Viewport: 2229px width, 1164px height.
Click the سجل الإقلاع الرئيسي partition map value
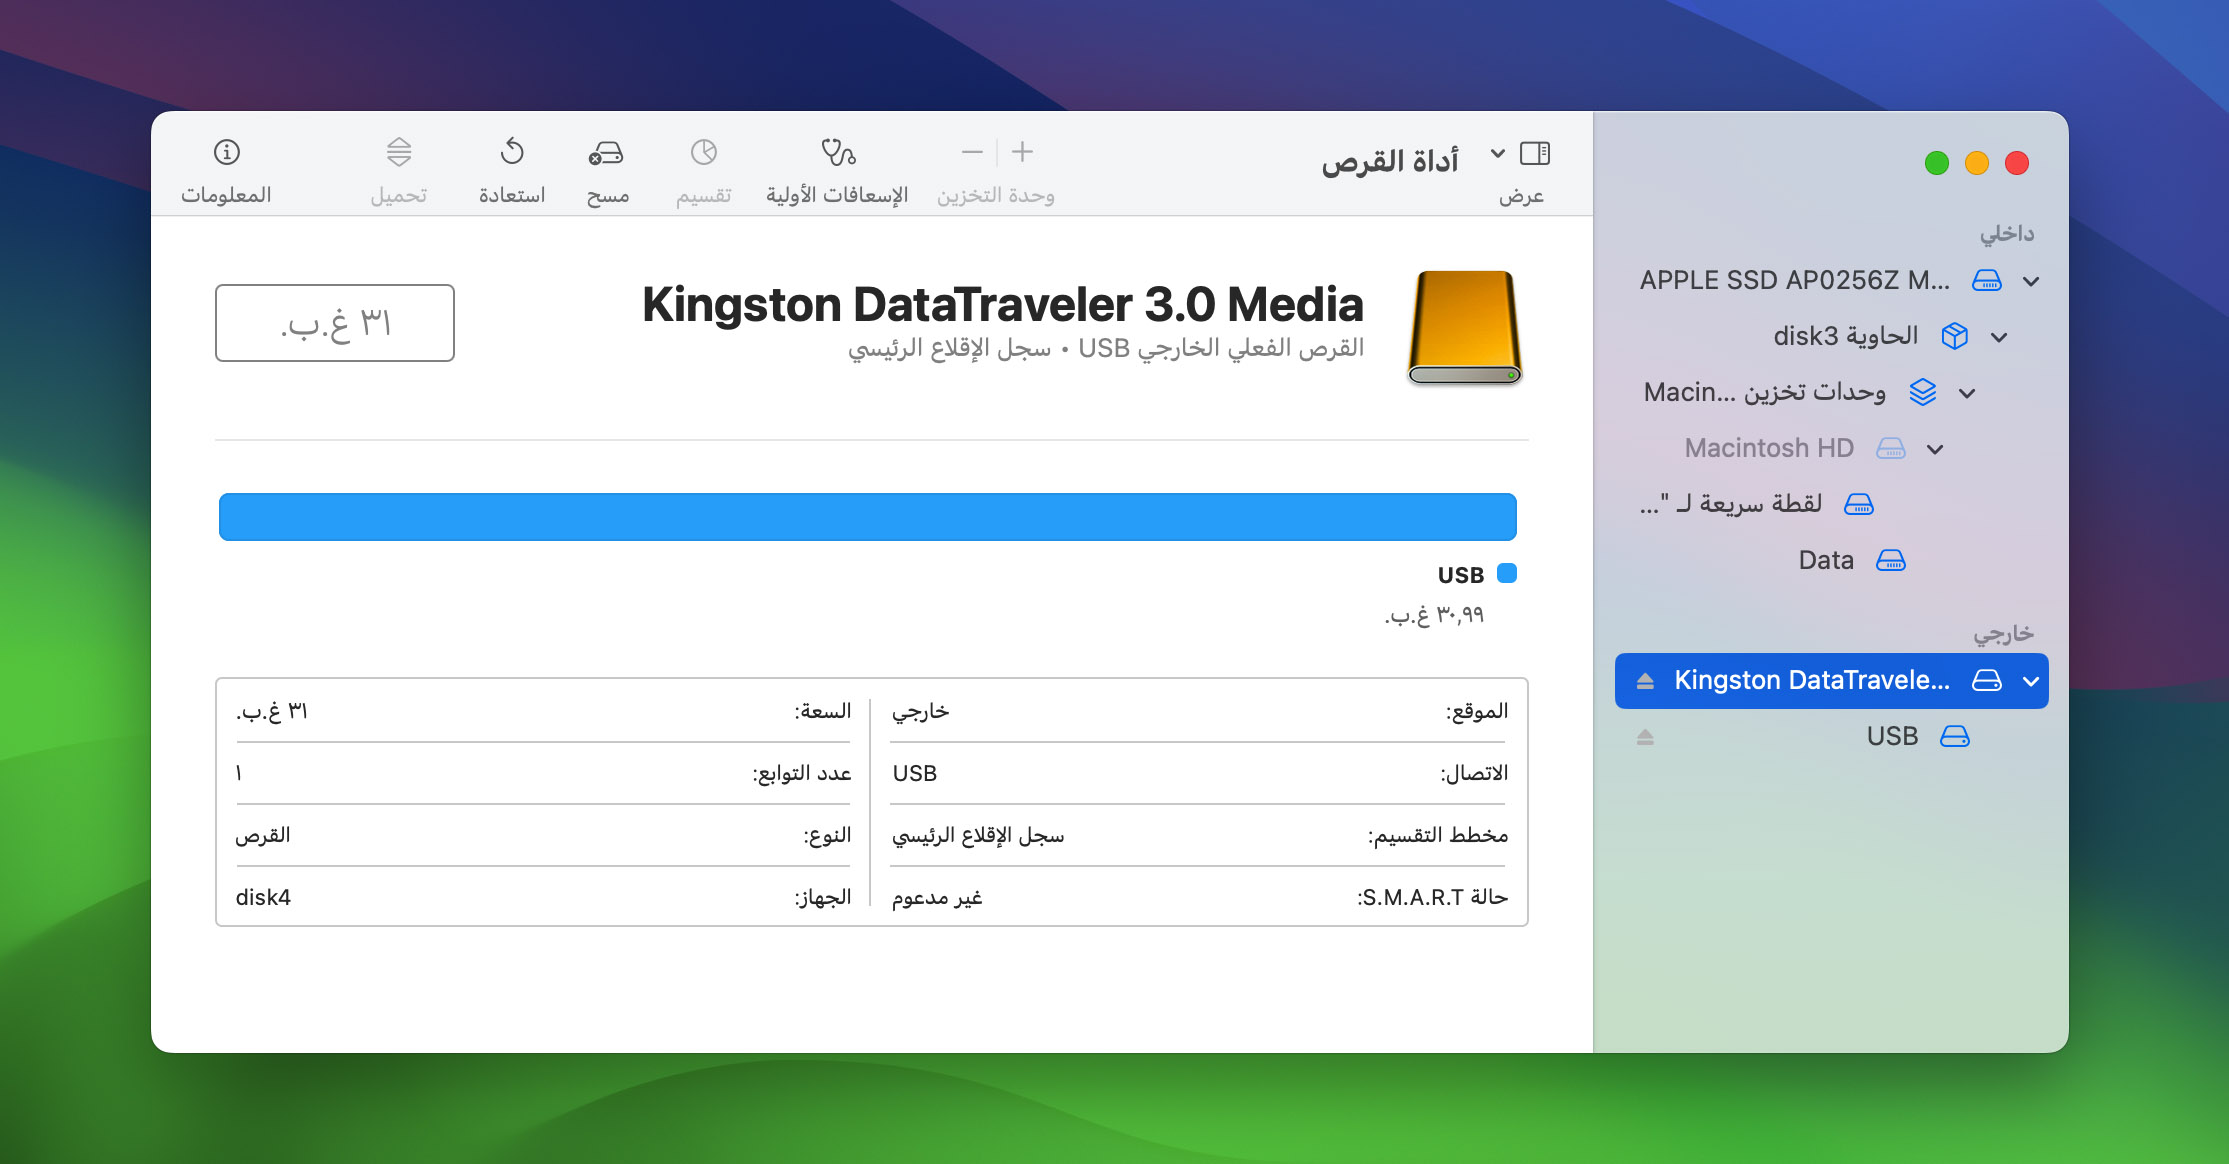coord(978,836)
